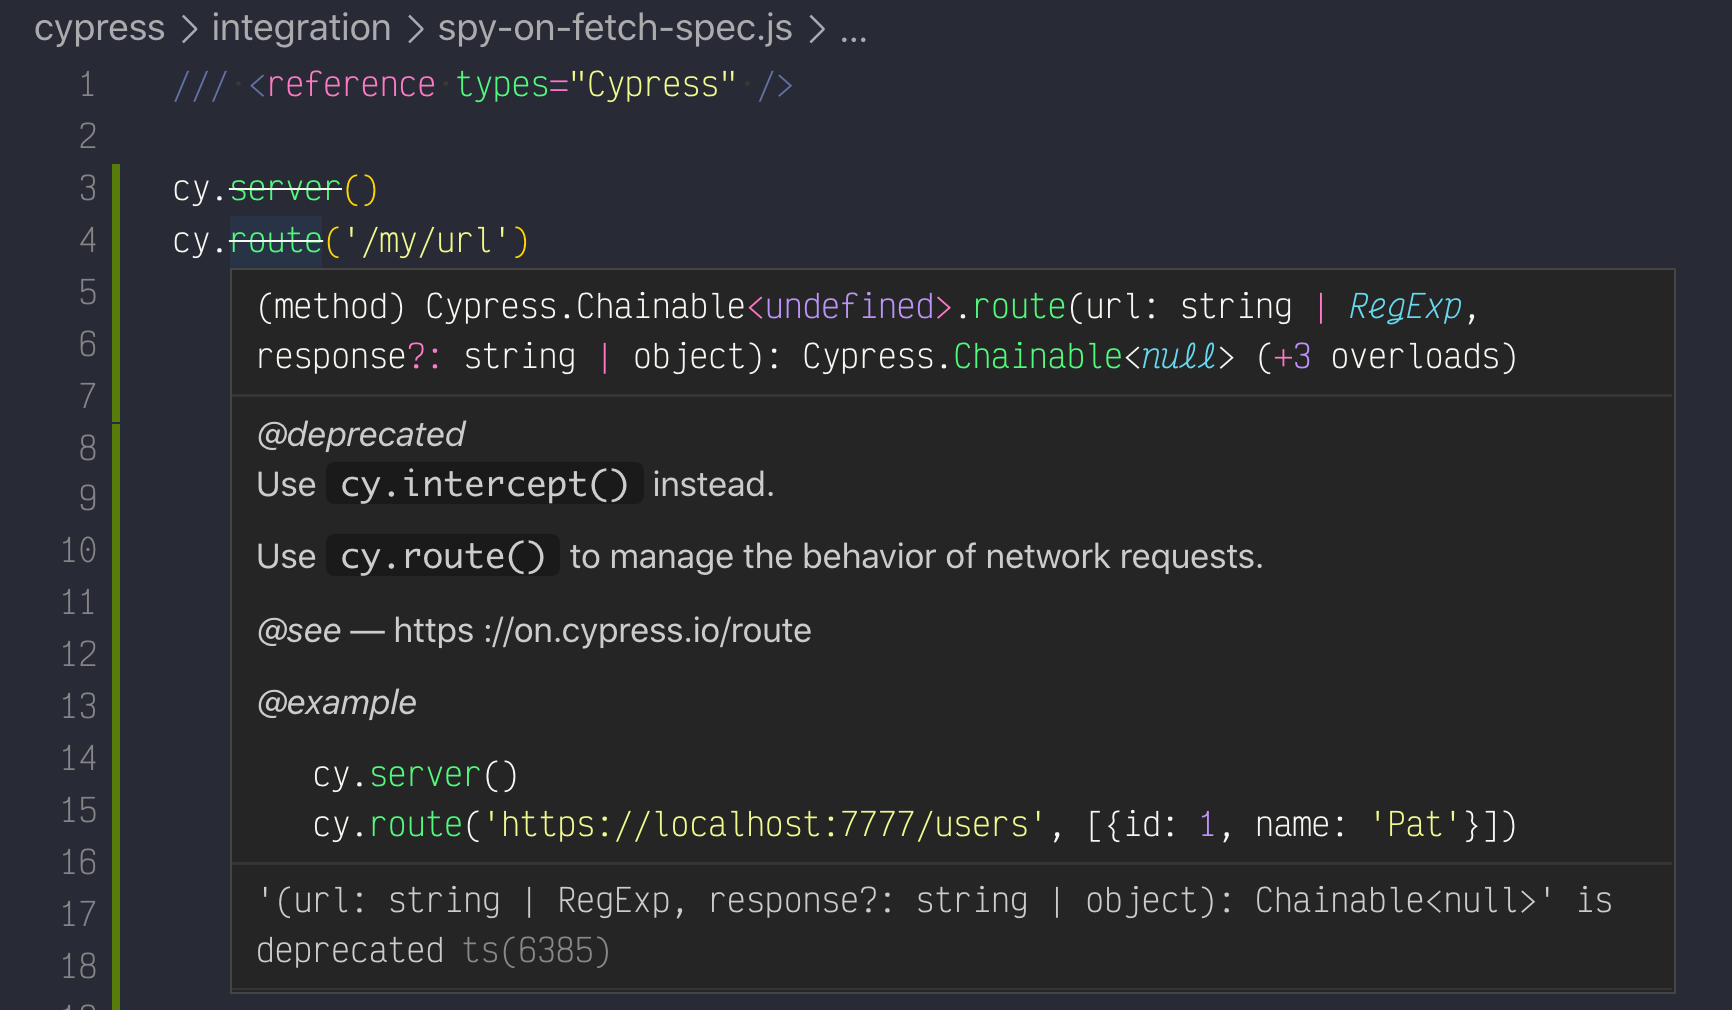
Task: Click the 'Pat' name string in example
Action: point(1414,824)
